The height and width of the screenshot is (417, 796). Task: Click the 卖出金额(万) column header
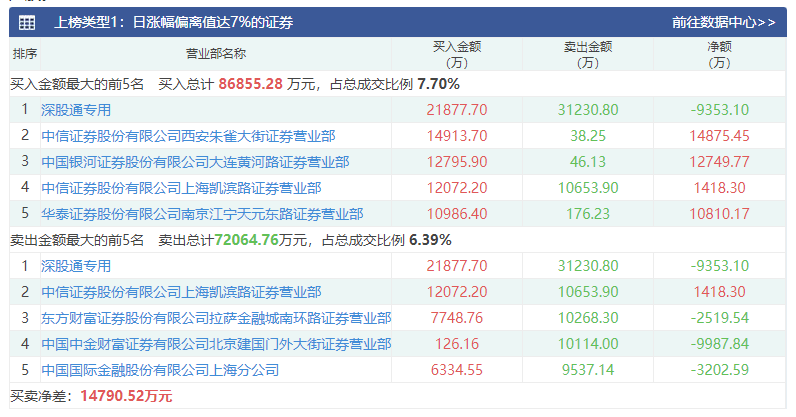[588, 54]
